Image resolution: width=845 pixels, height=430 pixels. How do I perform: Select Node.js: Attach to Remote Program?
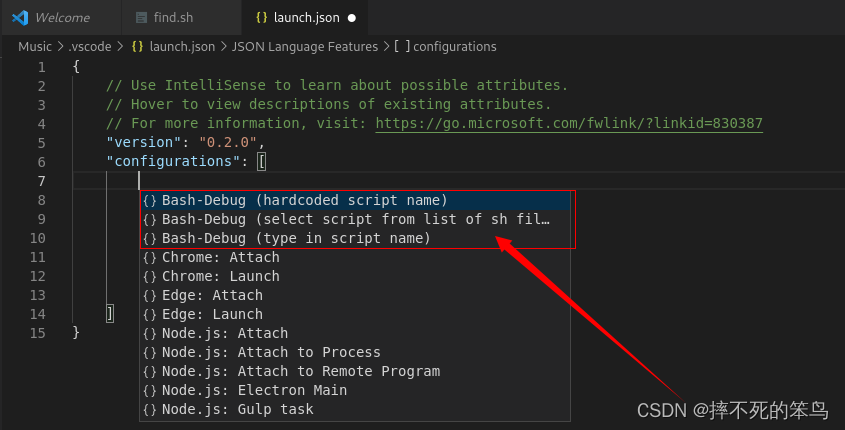(356, 371)
